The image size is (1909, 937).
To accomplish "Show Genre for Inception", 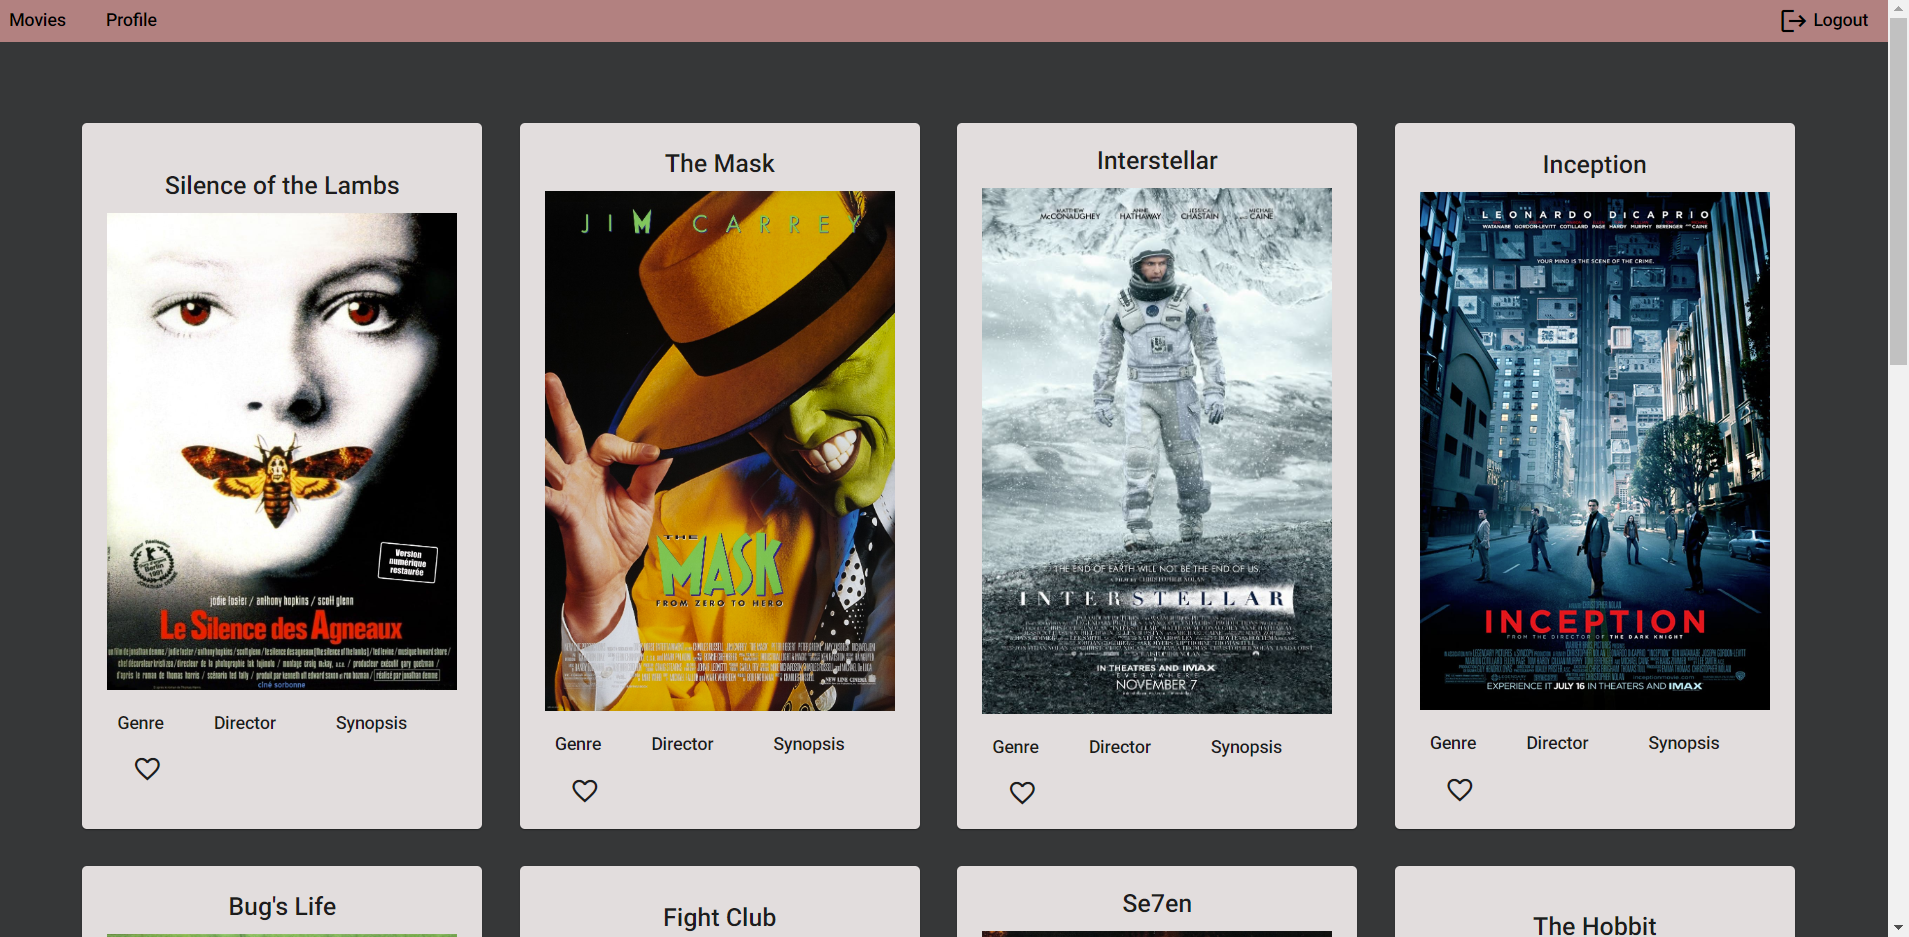I will [x=1453, y=743].
